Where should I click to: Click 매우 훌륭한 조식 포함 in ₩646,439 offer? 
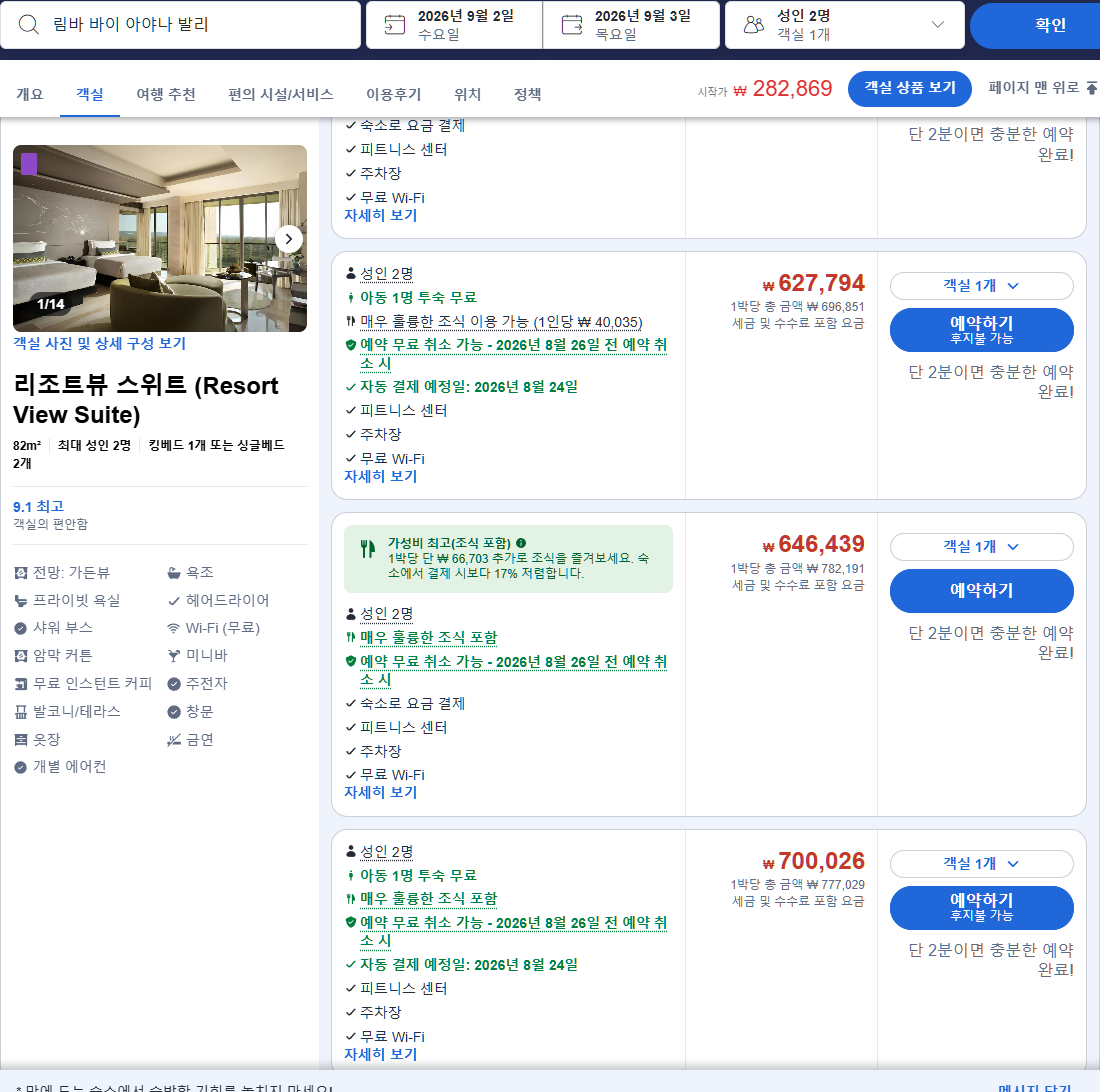point(429,638)
